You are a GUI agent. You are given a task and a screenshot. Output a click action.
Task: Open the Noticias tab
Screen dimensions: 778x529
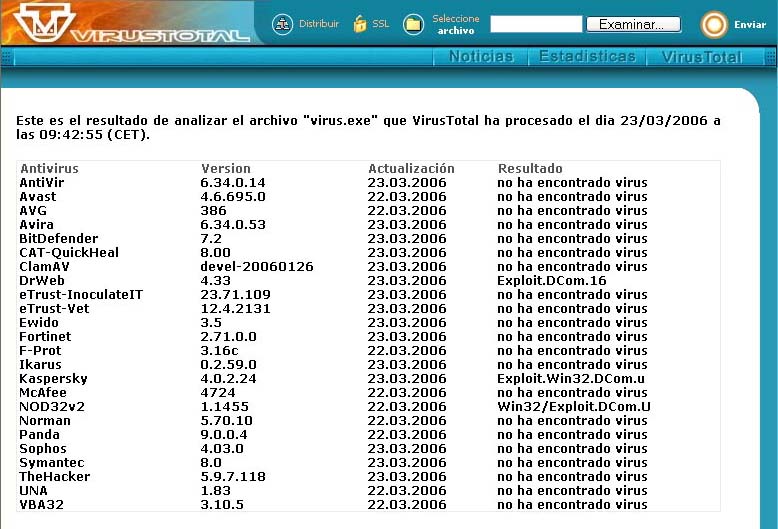pyautogui.click(x=481, y=57)
